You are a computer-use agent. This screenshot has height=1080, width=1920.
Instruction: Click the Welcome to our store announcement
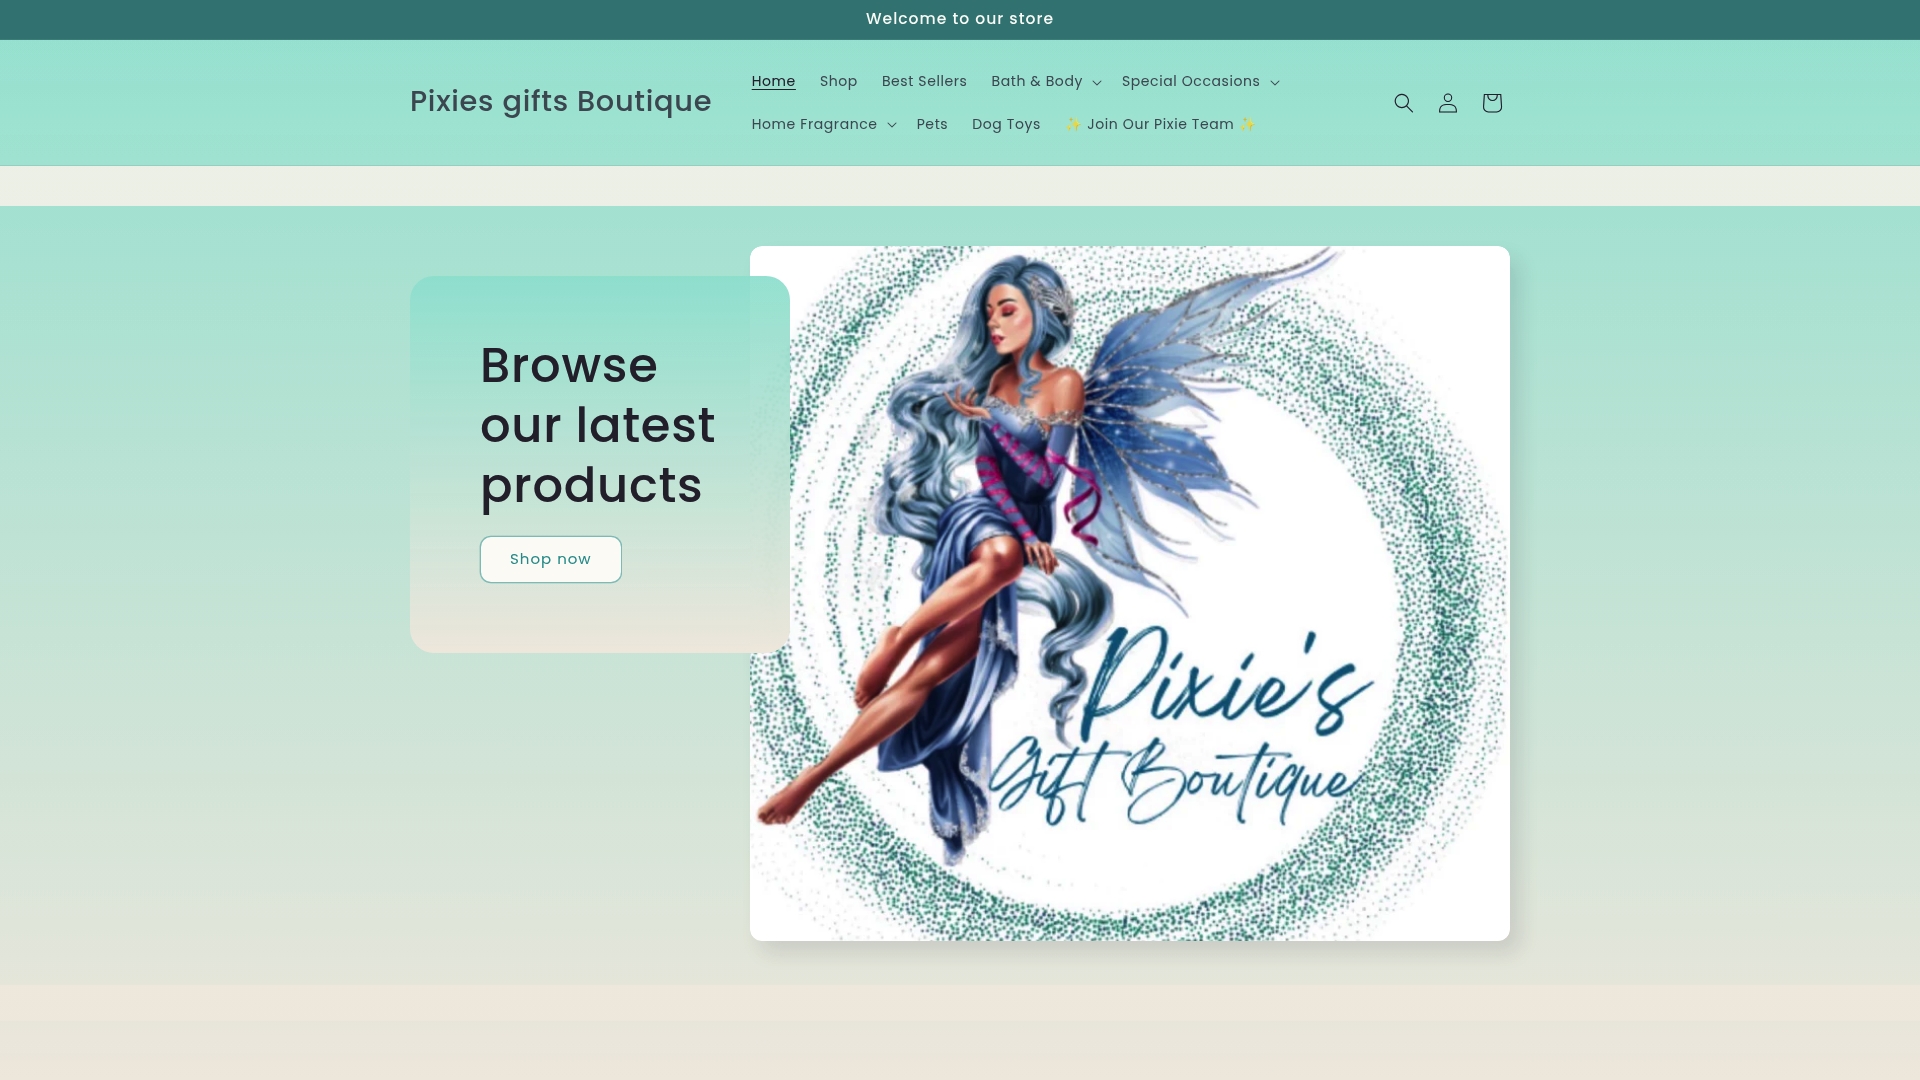[x=960, y=19]
